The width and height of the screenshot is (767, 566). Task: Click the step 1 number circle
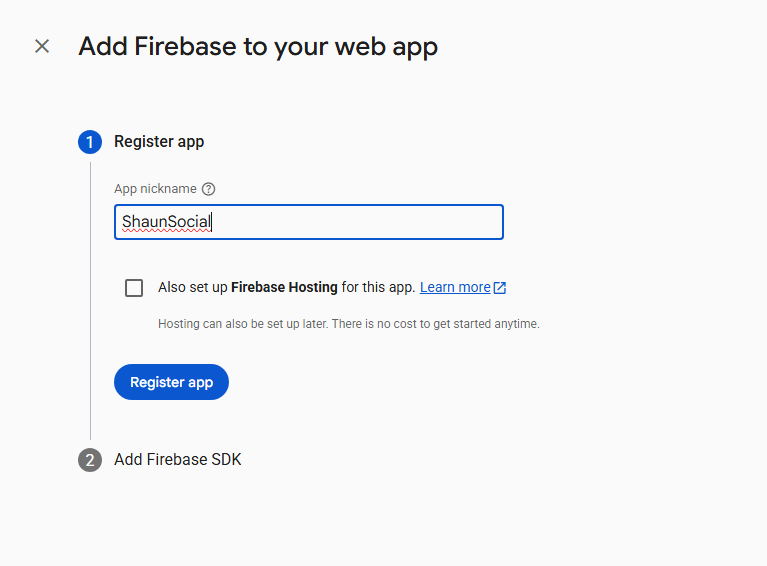pos(90,142)
